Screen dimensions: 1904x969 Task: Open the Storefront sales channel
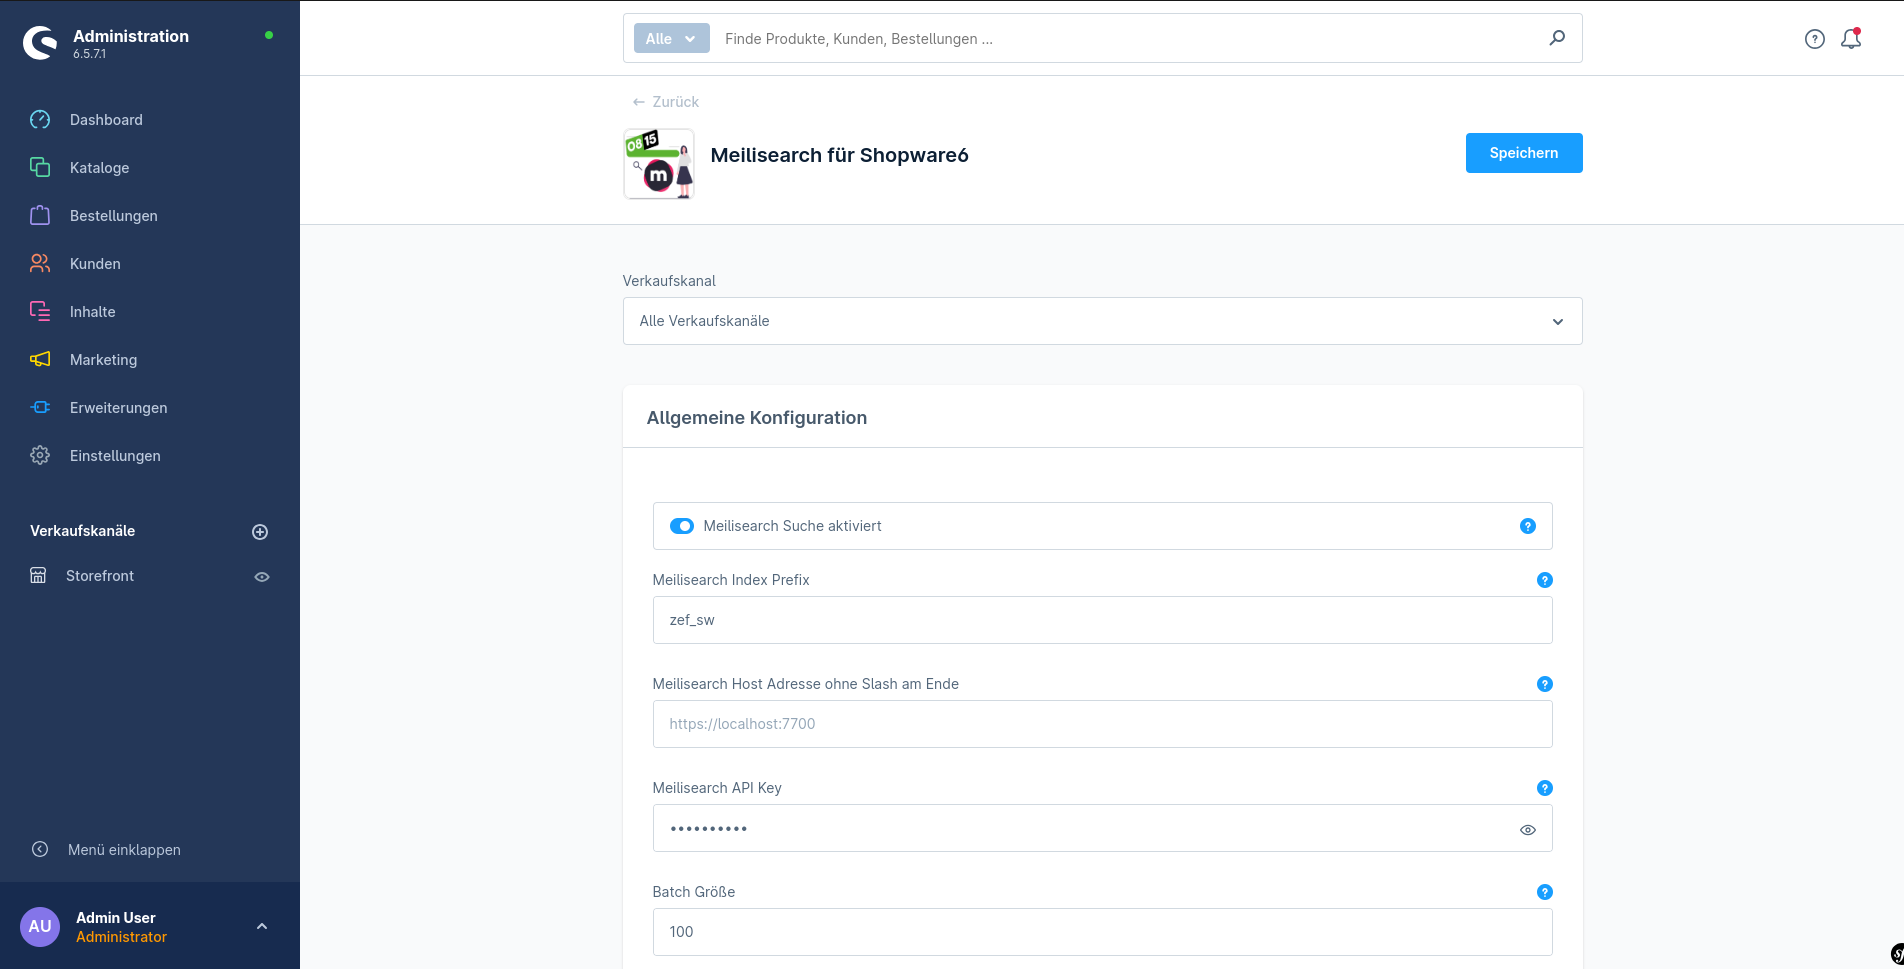[100, 576]
